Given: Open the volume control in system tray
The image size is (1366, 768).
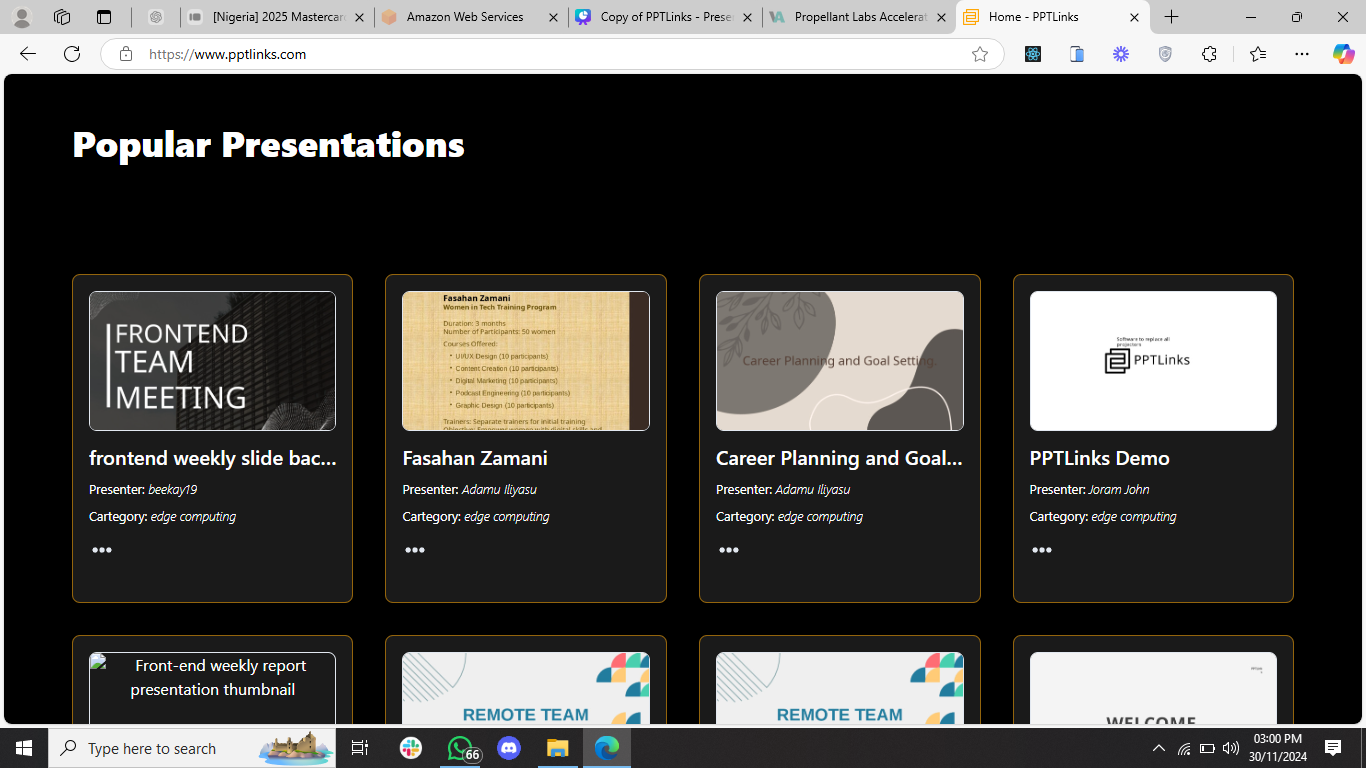Looking at the screenshot, I should click(1231, 748).
